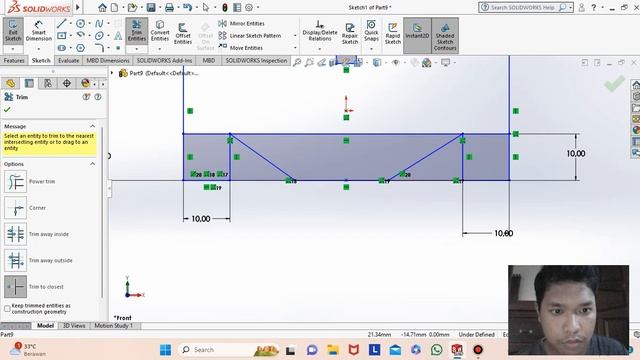This screenshot has width=640, height=360.
Task: Click the green OK checkmark in the Trim panel
Action: 7,109
